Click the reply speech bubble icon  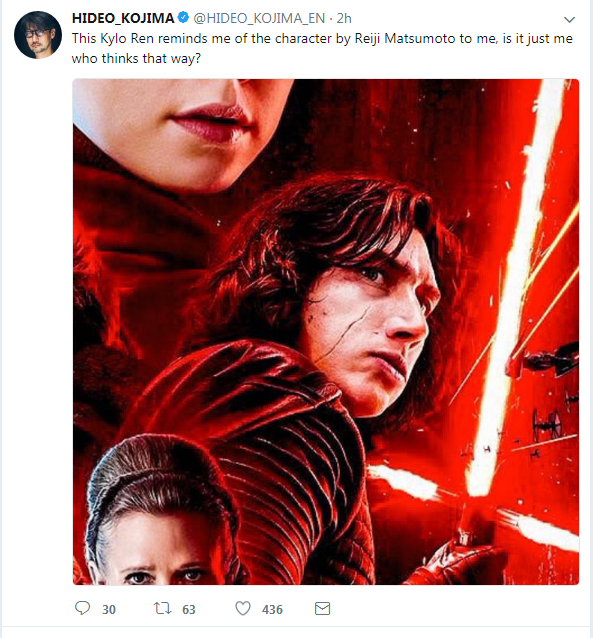click(x=83, y=608)
